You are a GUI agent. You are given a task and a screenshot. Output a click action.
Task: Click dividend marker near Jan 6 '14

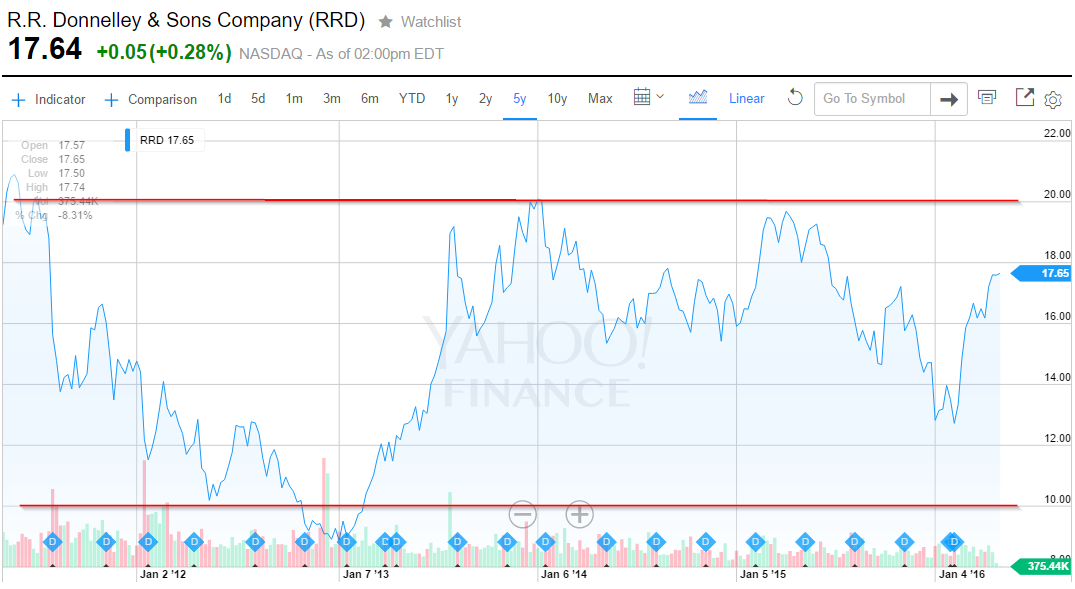546,542
